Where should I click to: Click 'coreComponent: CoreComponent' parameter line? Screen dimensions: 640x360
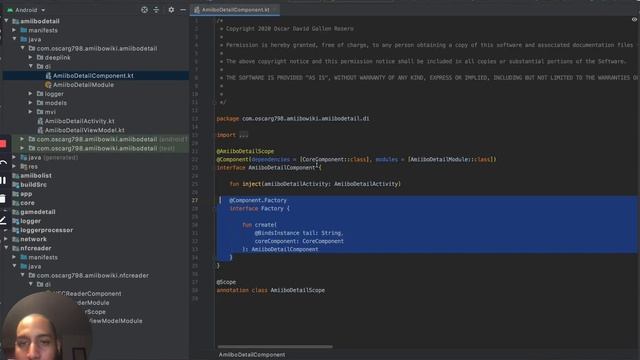point(299,241)
